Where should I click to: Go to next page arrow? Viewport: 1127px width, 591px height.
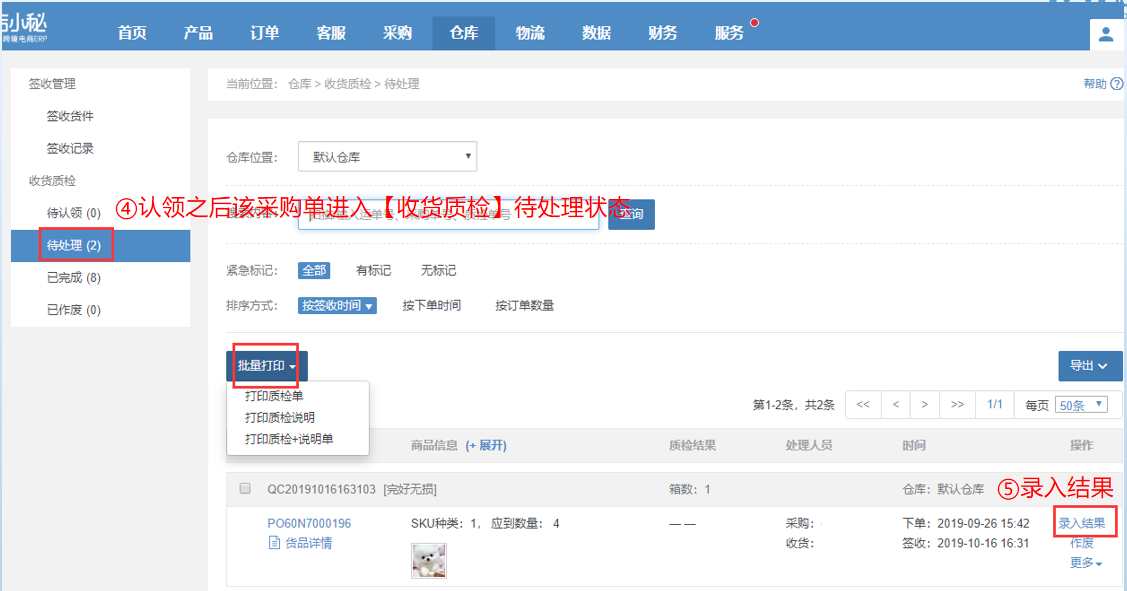click(x=925, y=405)
